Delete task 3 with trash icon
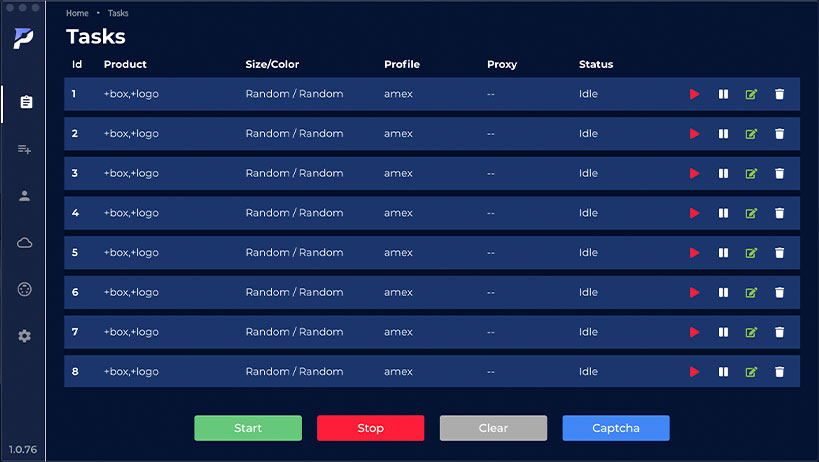The image size is (819, 462). point(779,173)
